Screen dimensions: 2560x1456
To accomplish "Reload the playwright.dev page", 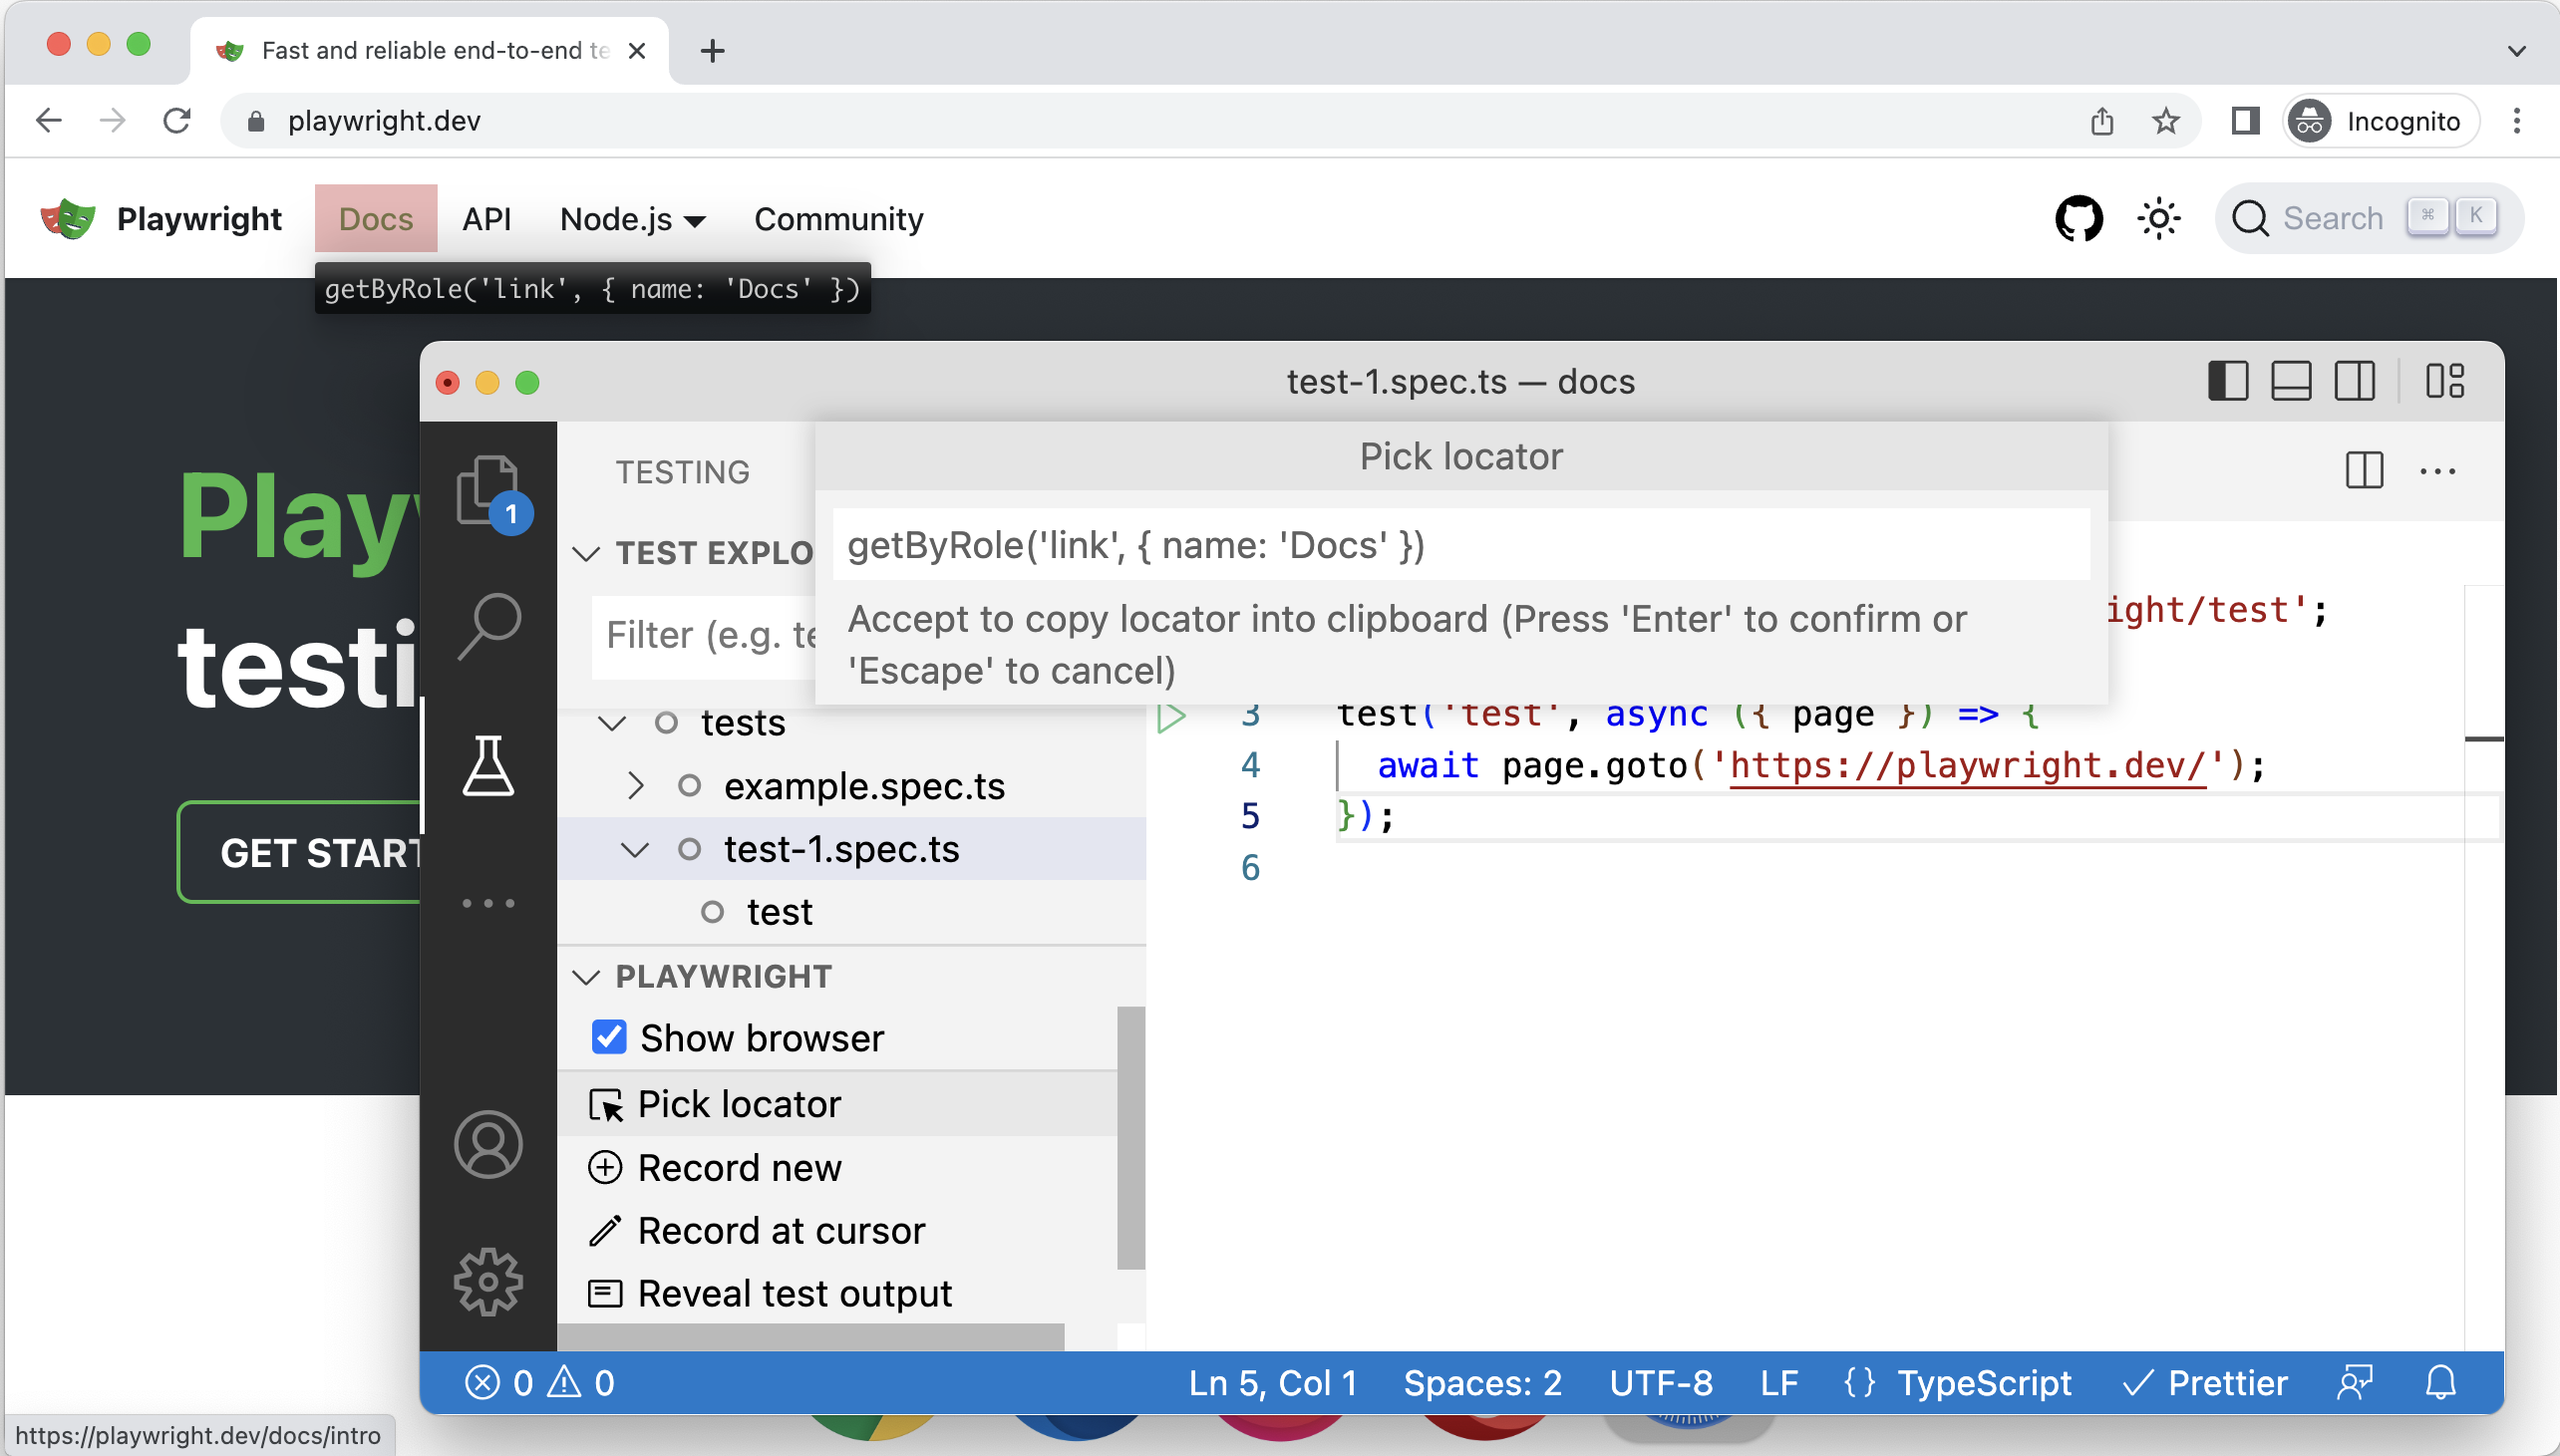I will point(177,121).
